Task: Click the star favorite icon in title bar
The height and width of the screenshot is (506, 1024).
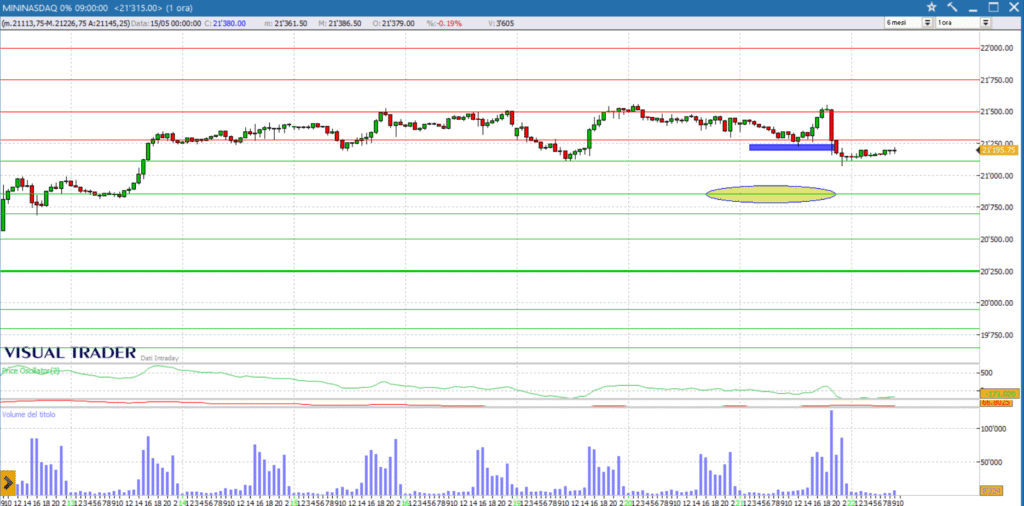Action: pos(931,7)
